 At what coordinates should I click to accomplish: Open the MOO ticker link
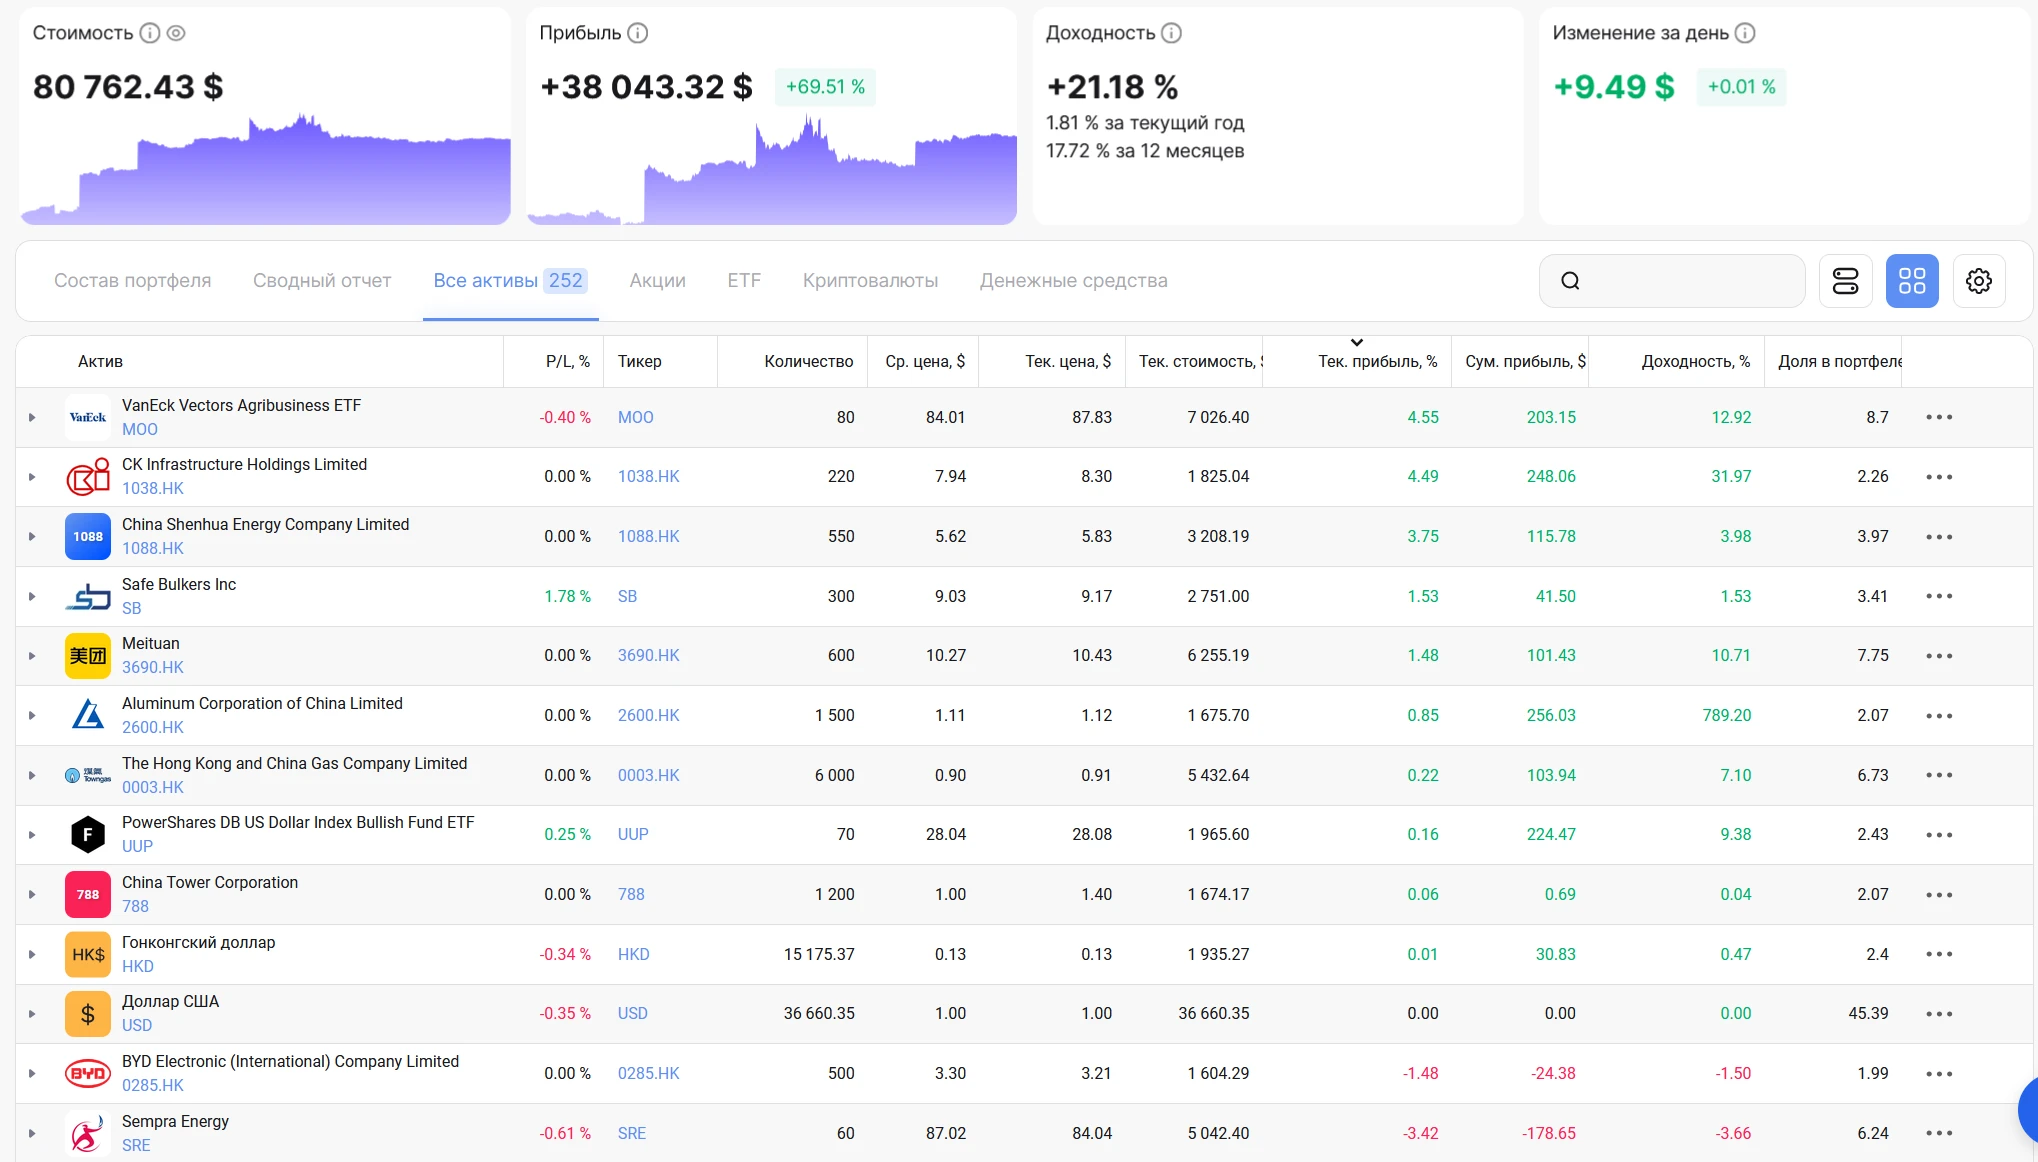[x=636, y=417]
